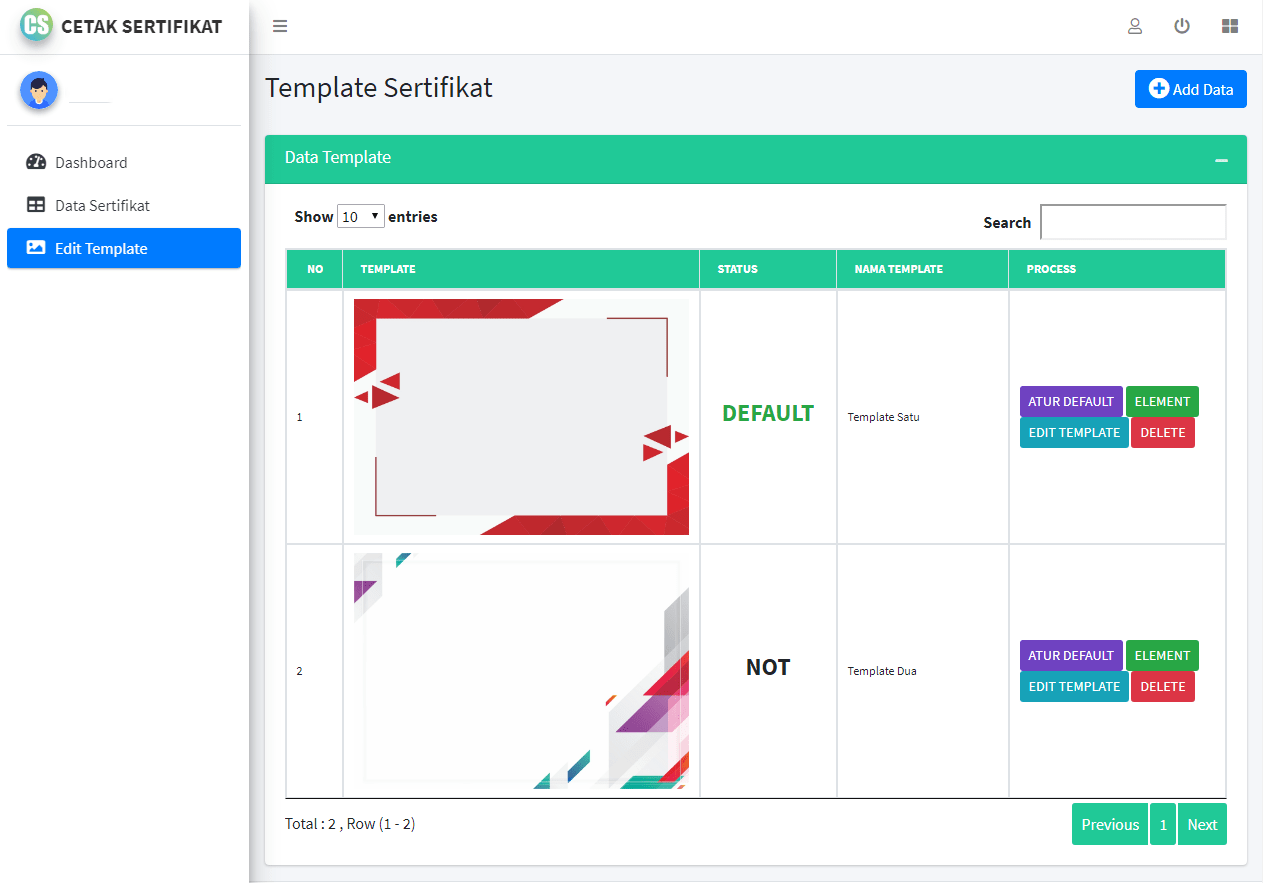Delete Template Satu
Screen dimensions: 1263x883
(1163, 432)
